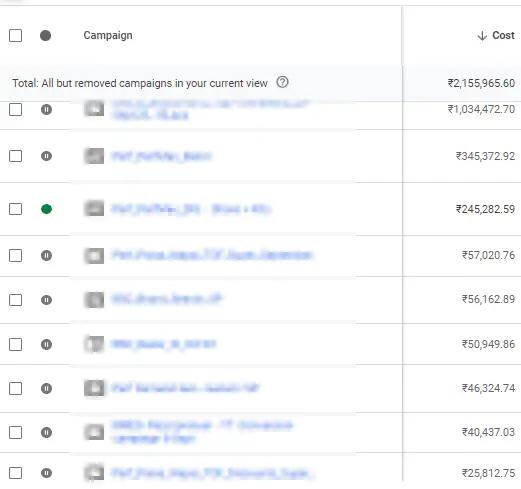Viewport: 521px width, 489px height.
Task: Sort by the Cost column arrow
Action: click(x=482, y=35)
